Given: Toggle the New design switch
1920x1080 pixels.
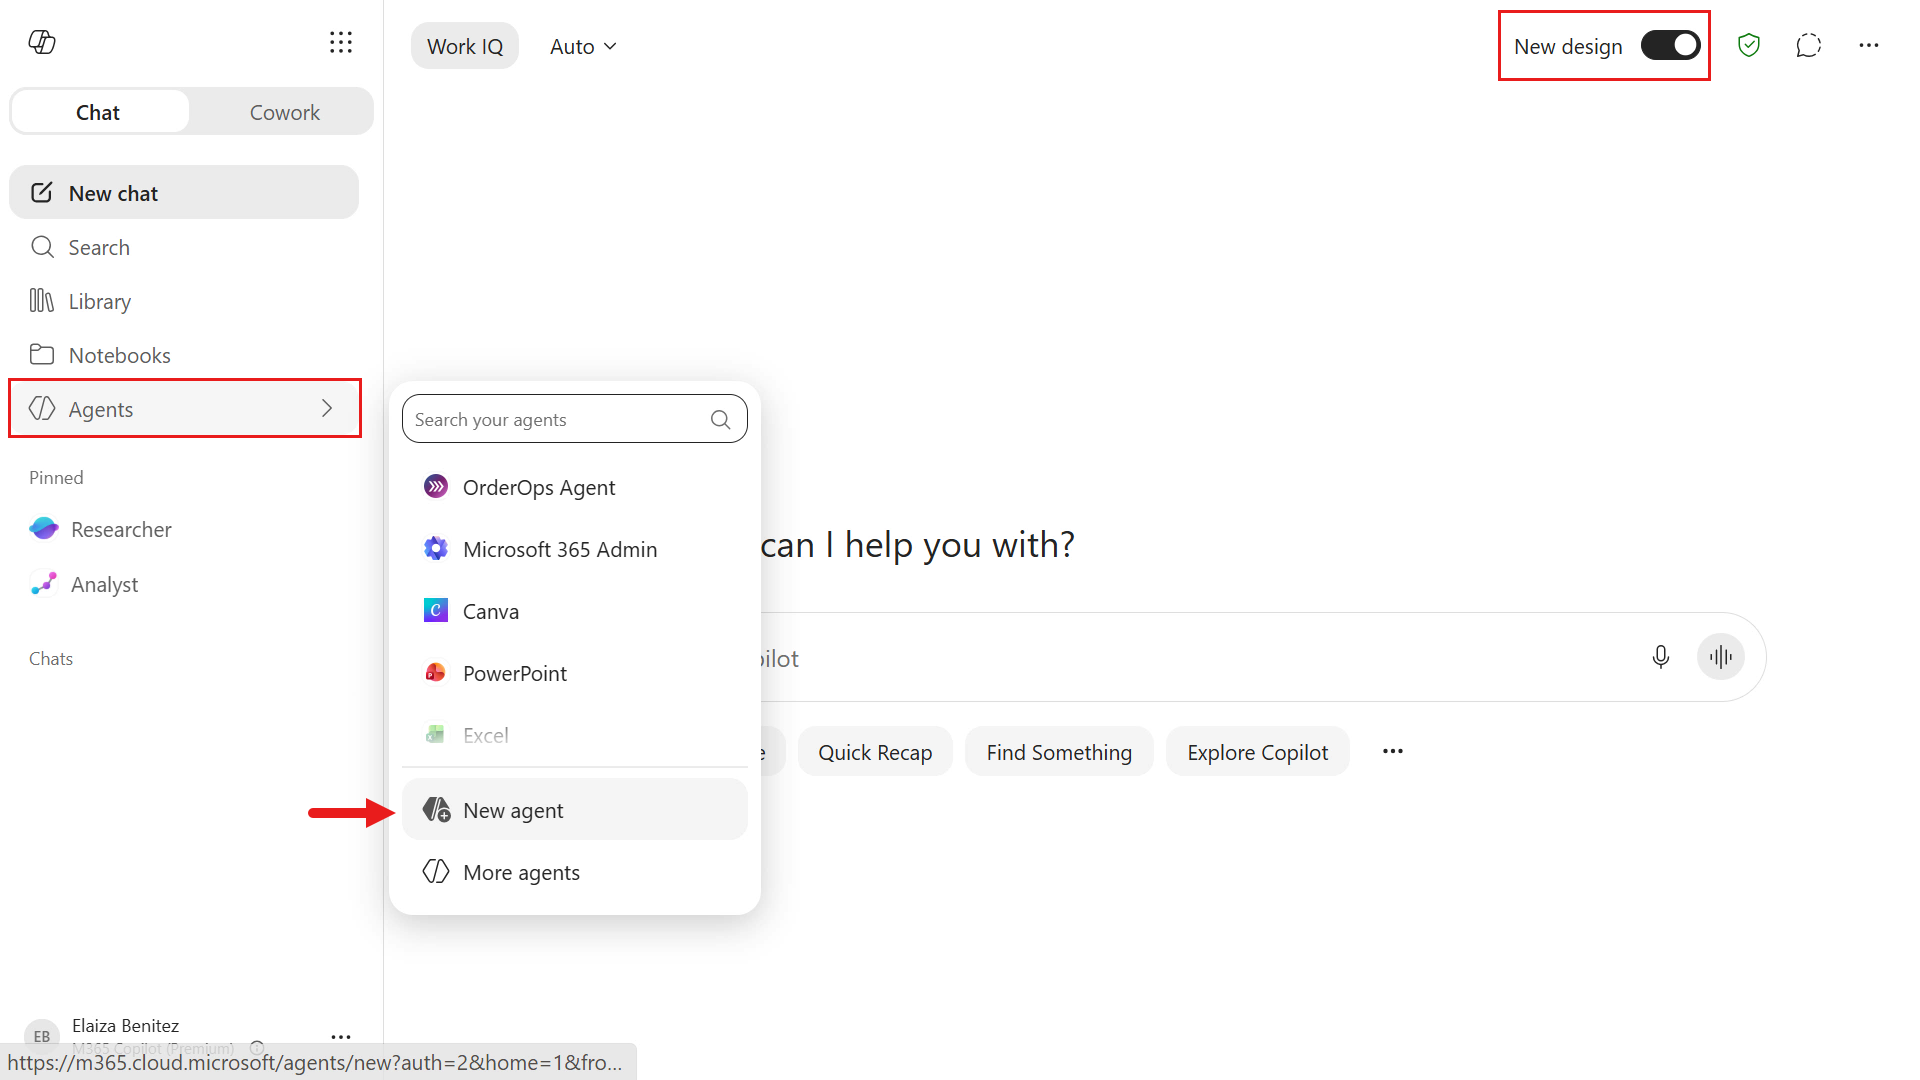Looking at the screenshot, I should coord(1671,45).
